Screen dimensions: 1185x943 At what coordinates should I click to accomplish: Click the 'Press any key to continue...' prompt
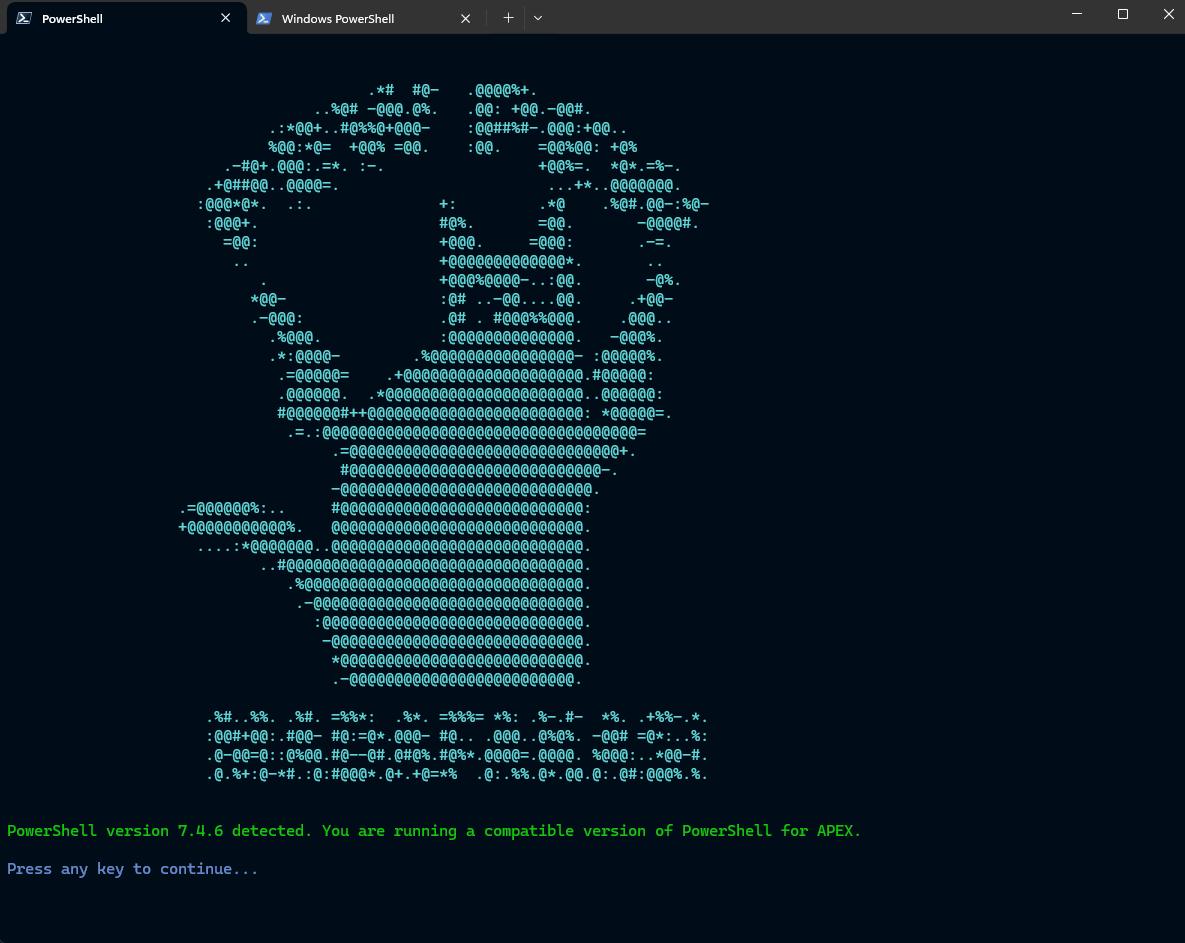pyautogui.click(x=132, y=869)
